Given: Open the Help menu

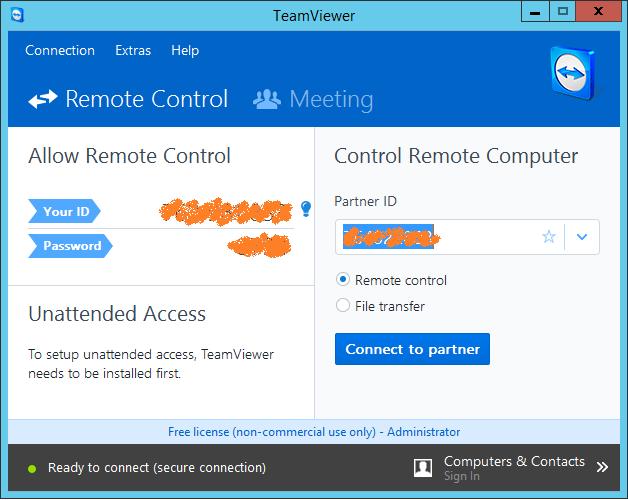Looking at the screenshot, I should pyautogui.click(x=185, y=51).
